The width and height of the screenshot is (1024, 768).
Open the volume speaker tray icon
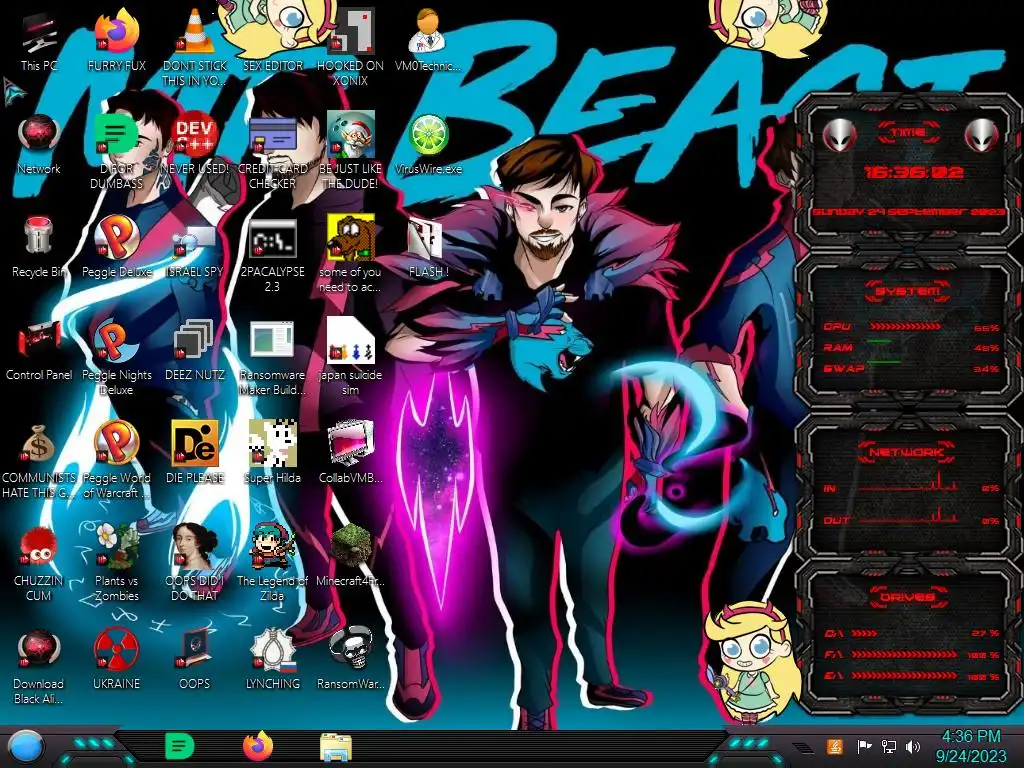(x=913, y=746)
